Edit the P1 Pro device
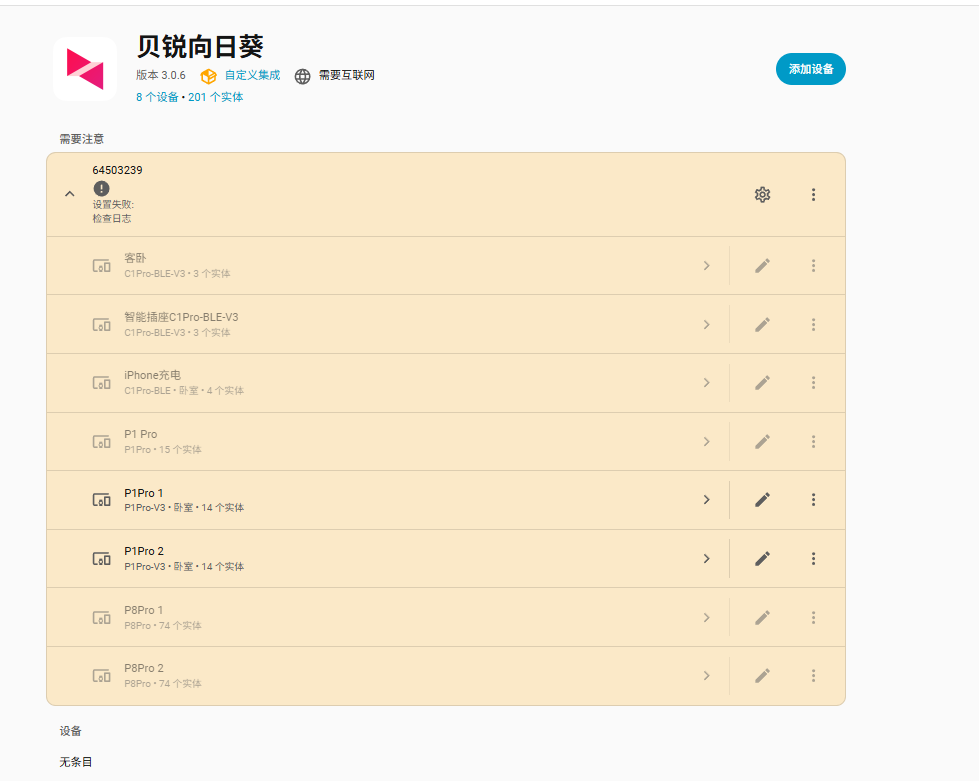 [x=762, y=442]
